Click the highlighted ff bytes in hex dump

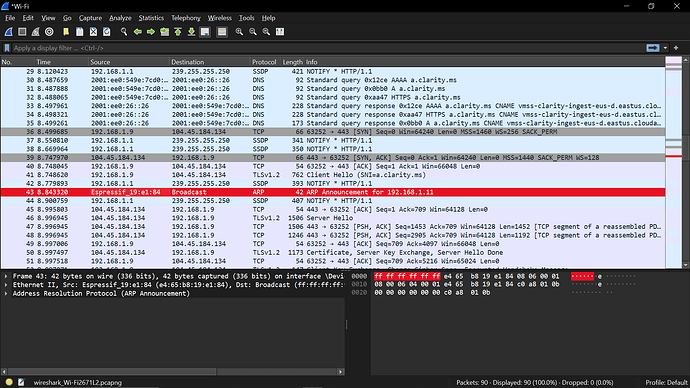[407, 276]
